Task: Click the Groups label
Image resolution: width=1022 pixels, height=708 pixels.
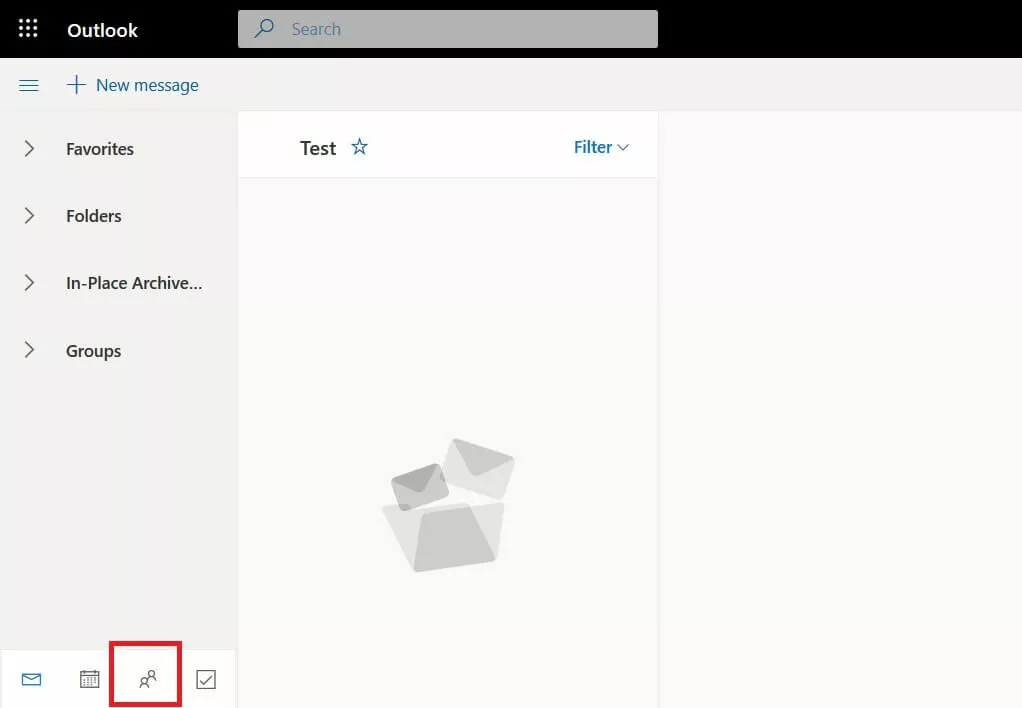Action: [93, 350]
